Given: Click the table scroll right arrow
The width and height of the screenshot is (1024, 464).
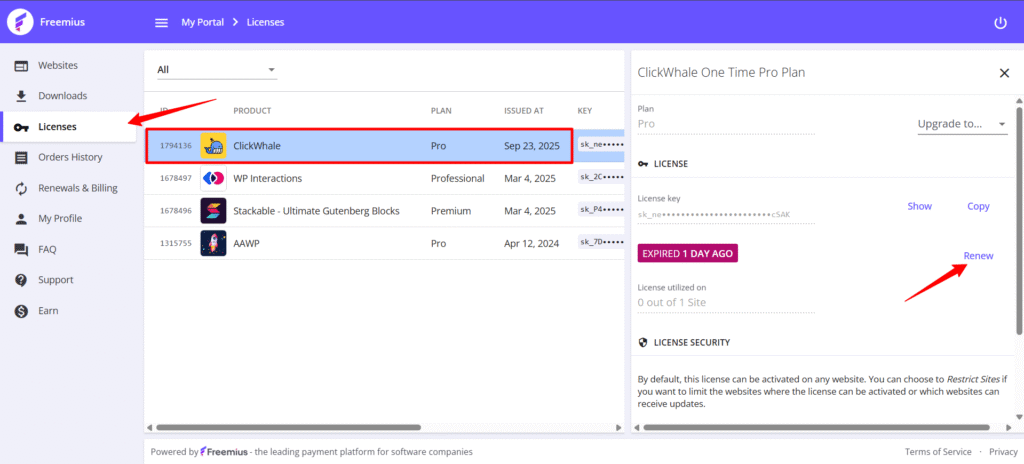Looking at the screenshot, I should pyautogui.click(x=619, y=427).
